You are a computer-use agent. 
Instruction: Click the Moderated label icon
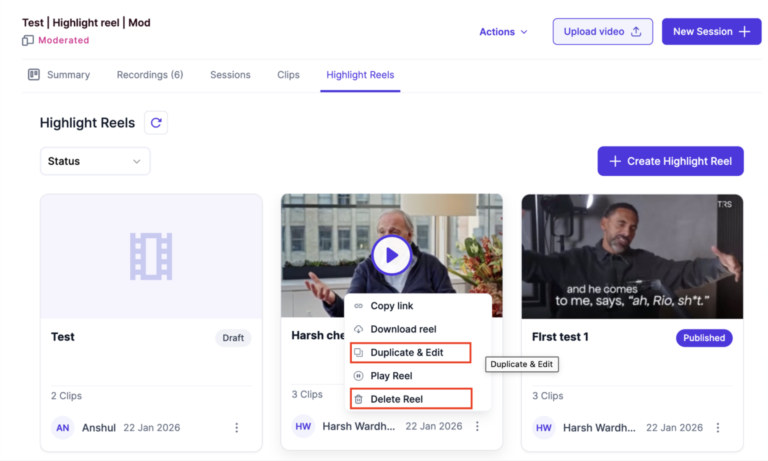coord(28,40)
